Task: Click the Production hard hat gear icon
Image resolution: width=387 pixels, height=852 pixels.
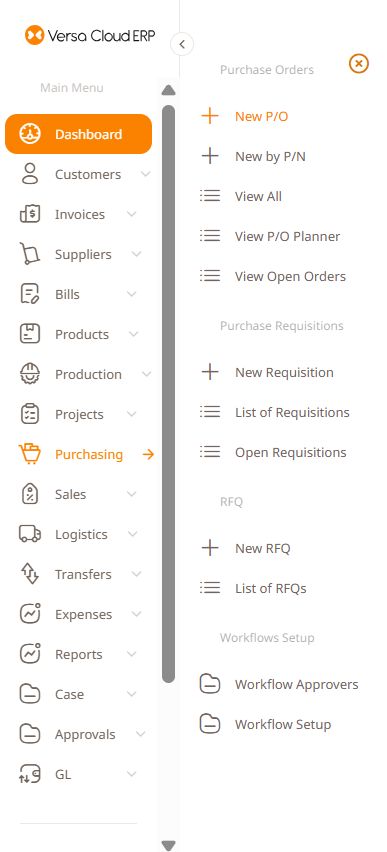Action: click(x=30, y=374)
